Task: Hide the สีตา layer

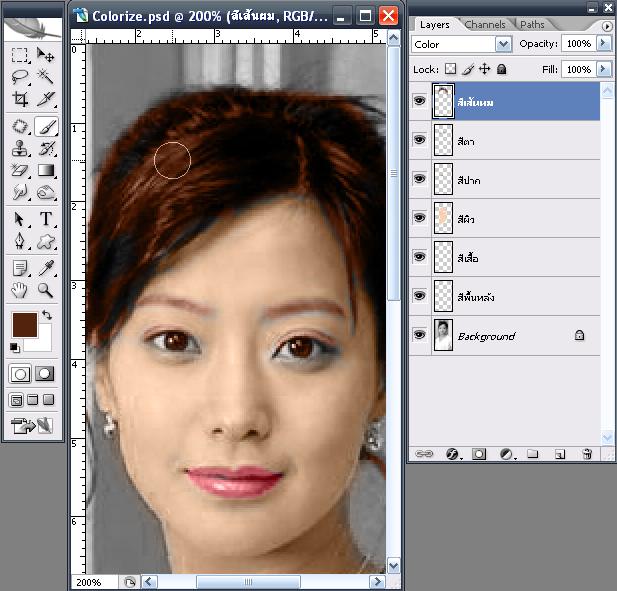Action: (x=419, y=140)
